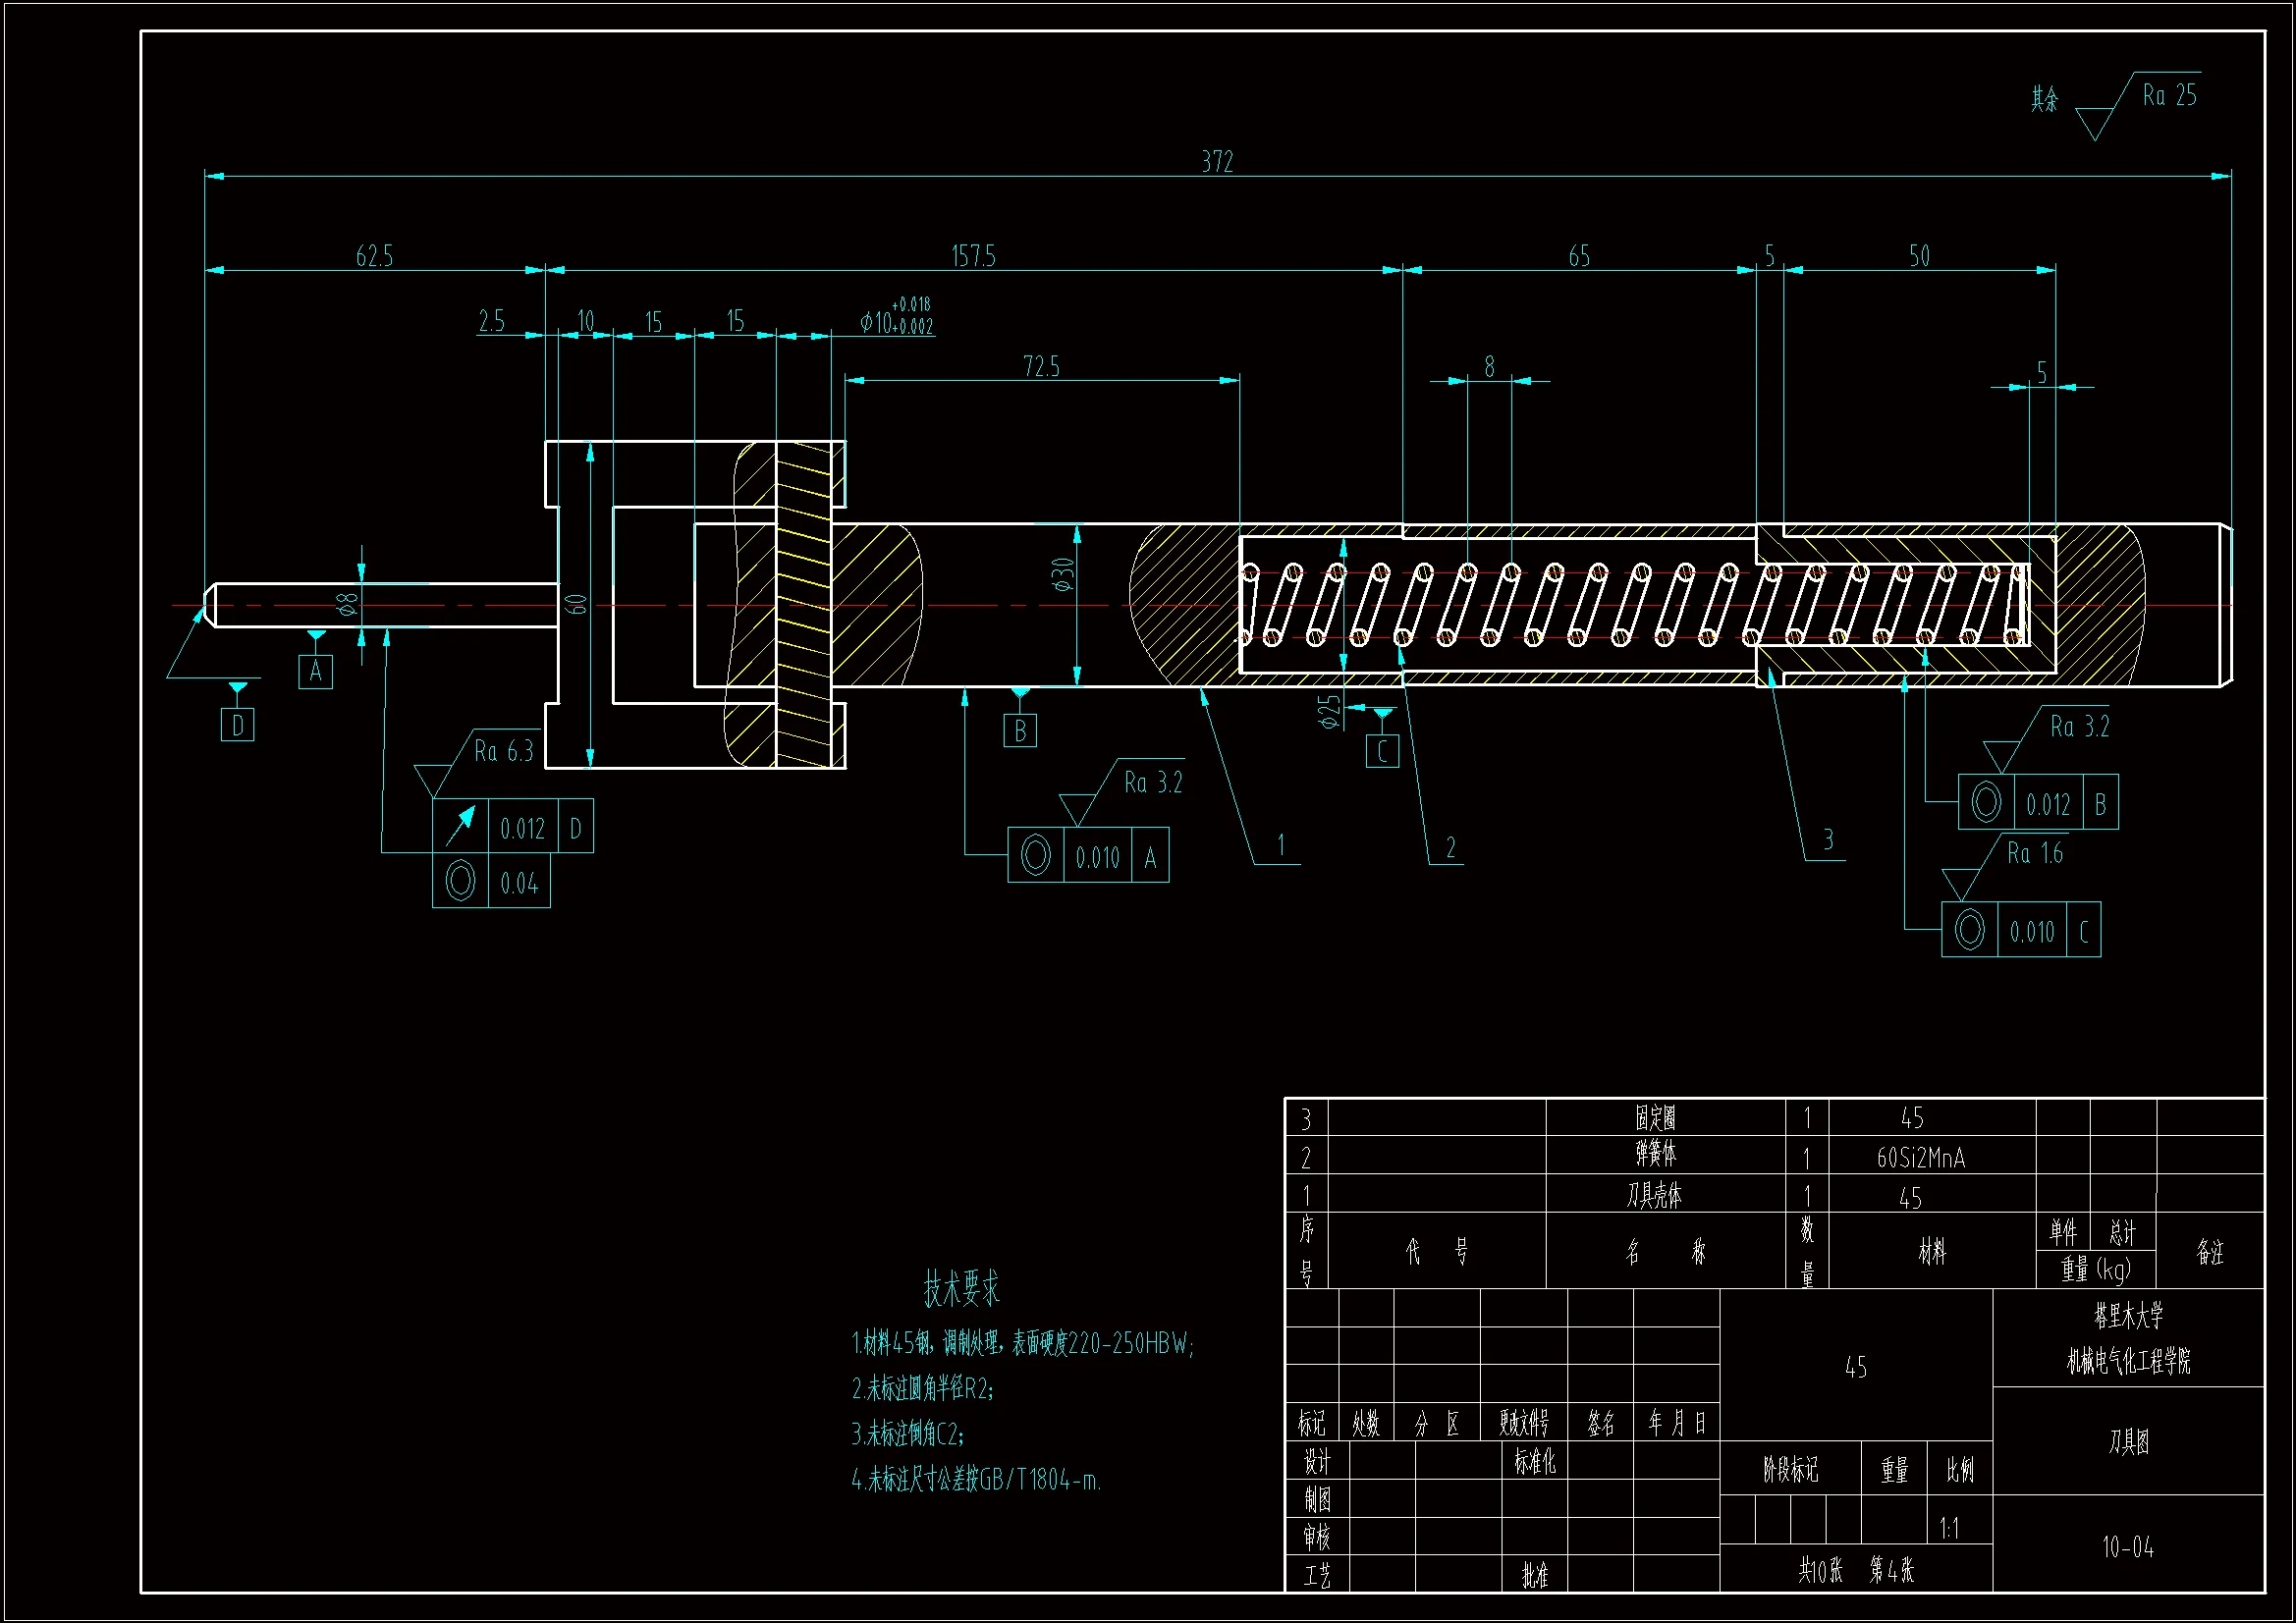Click the 1:1 scale cell
The width and height of the screenshot is (2296, 1623).
1949,1528
